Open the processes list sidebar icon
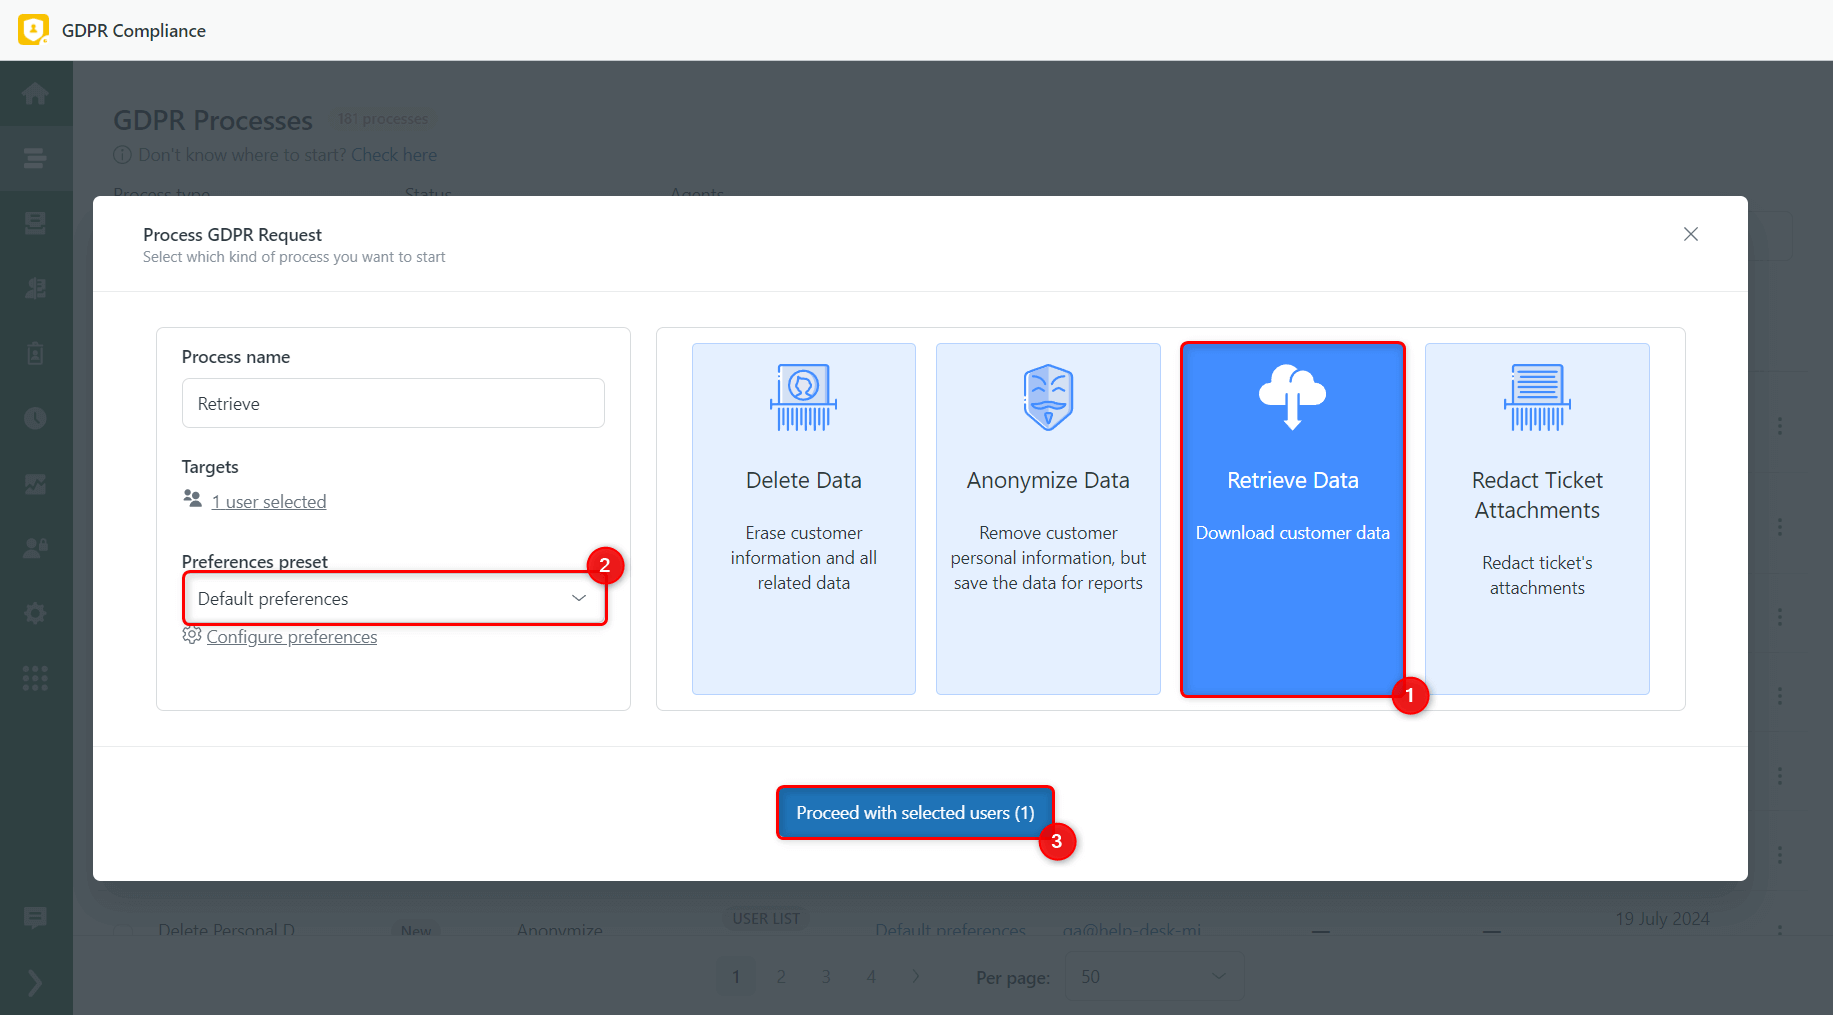Image resolution: width=1833 pixels, height=1015 pixels. [x=35, y=158]
